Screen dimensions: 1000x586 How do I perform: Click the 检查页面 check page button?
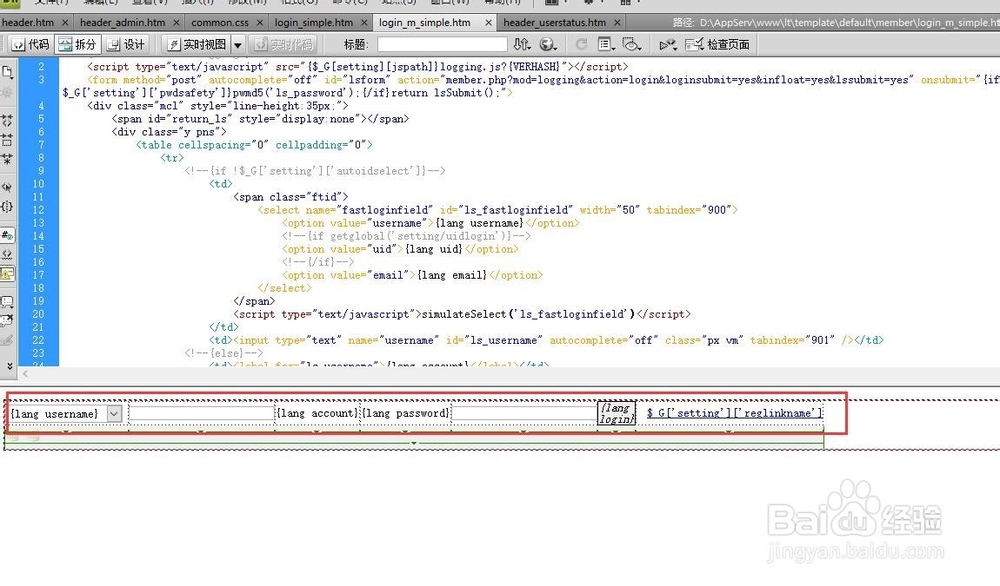[x=717, y=45]
